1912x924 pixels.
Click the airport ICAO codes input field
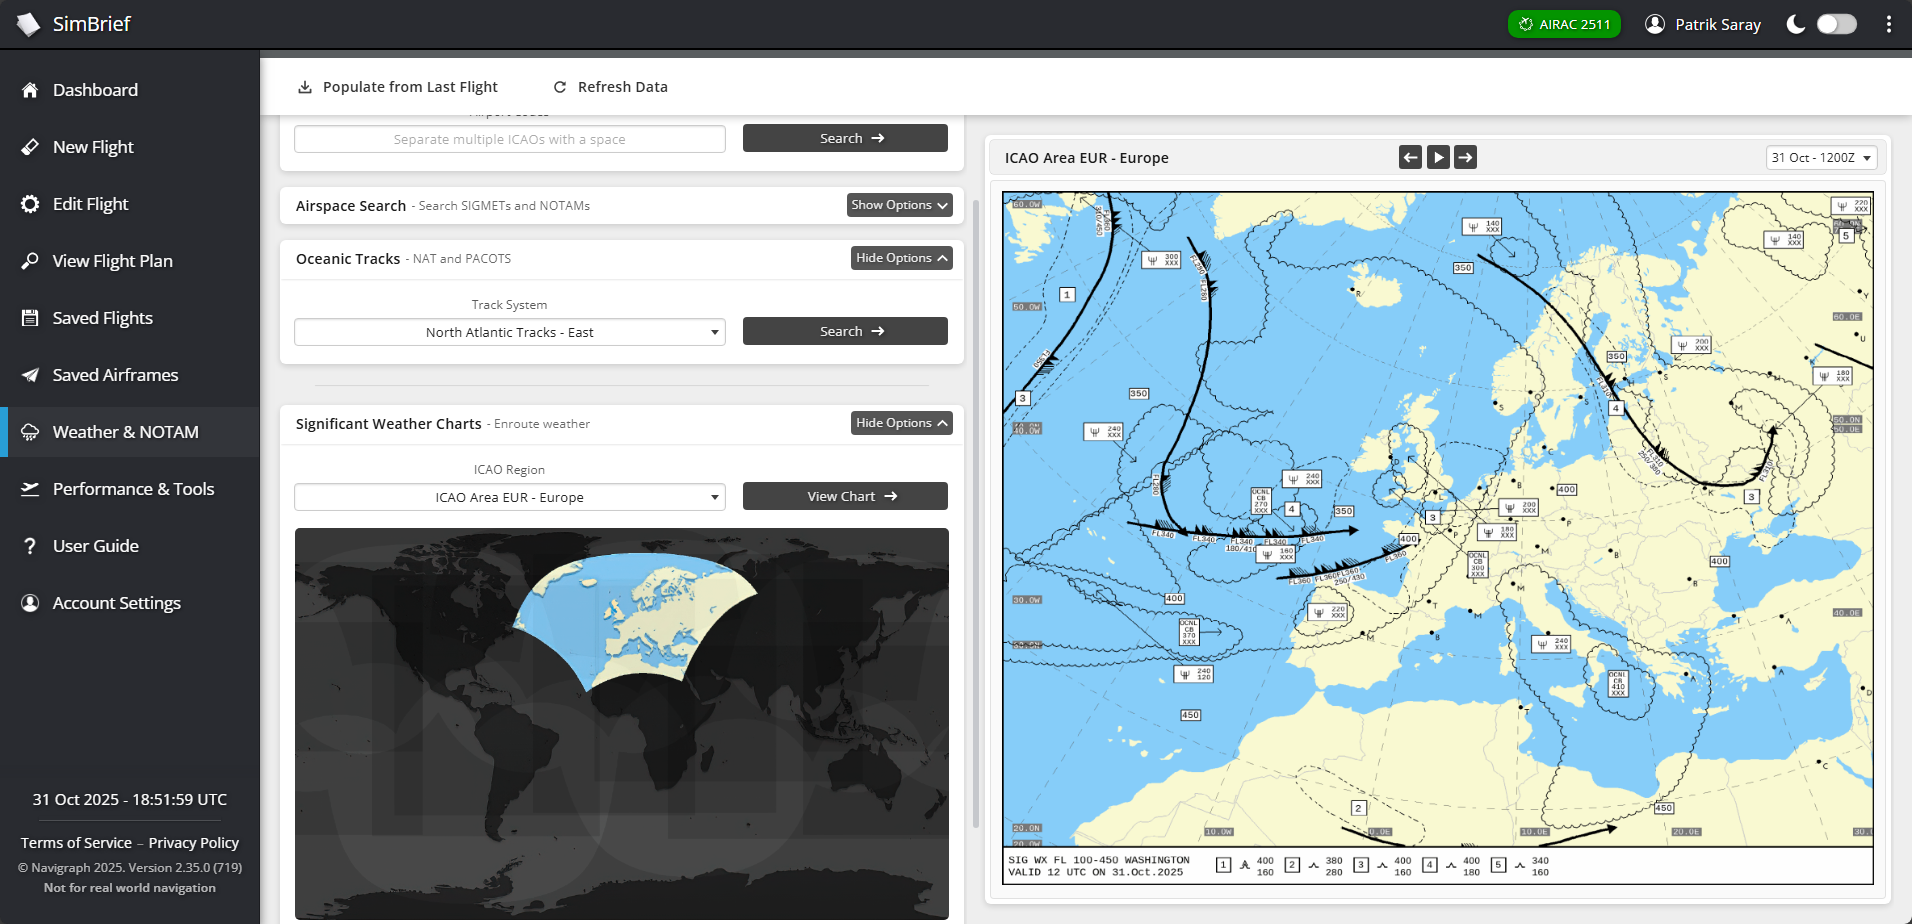[509, 139]
